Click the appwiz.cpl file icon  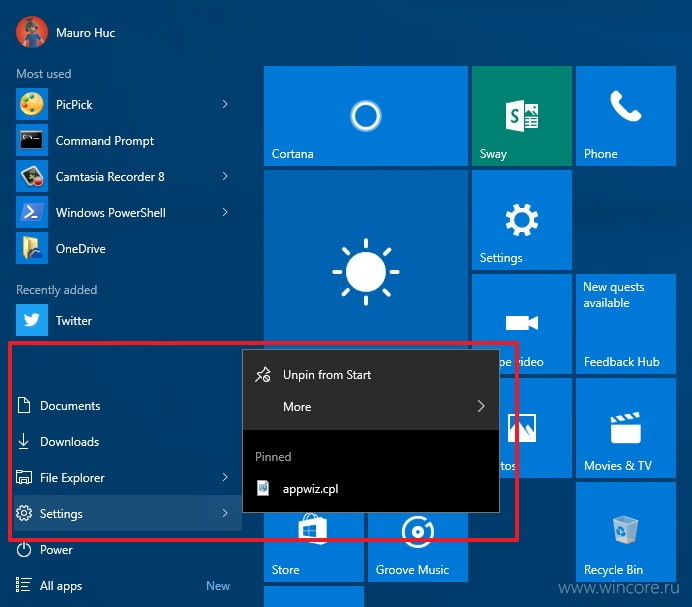263,488
